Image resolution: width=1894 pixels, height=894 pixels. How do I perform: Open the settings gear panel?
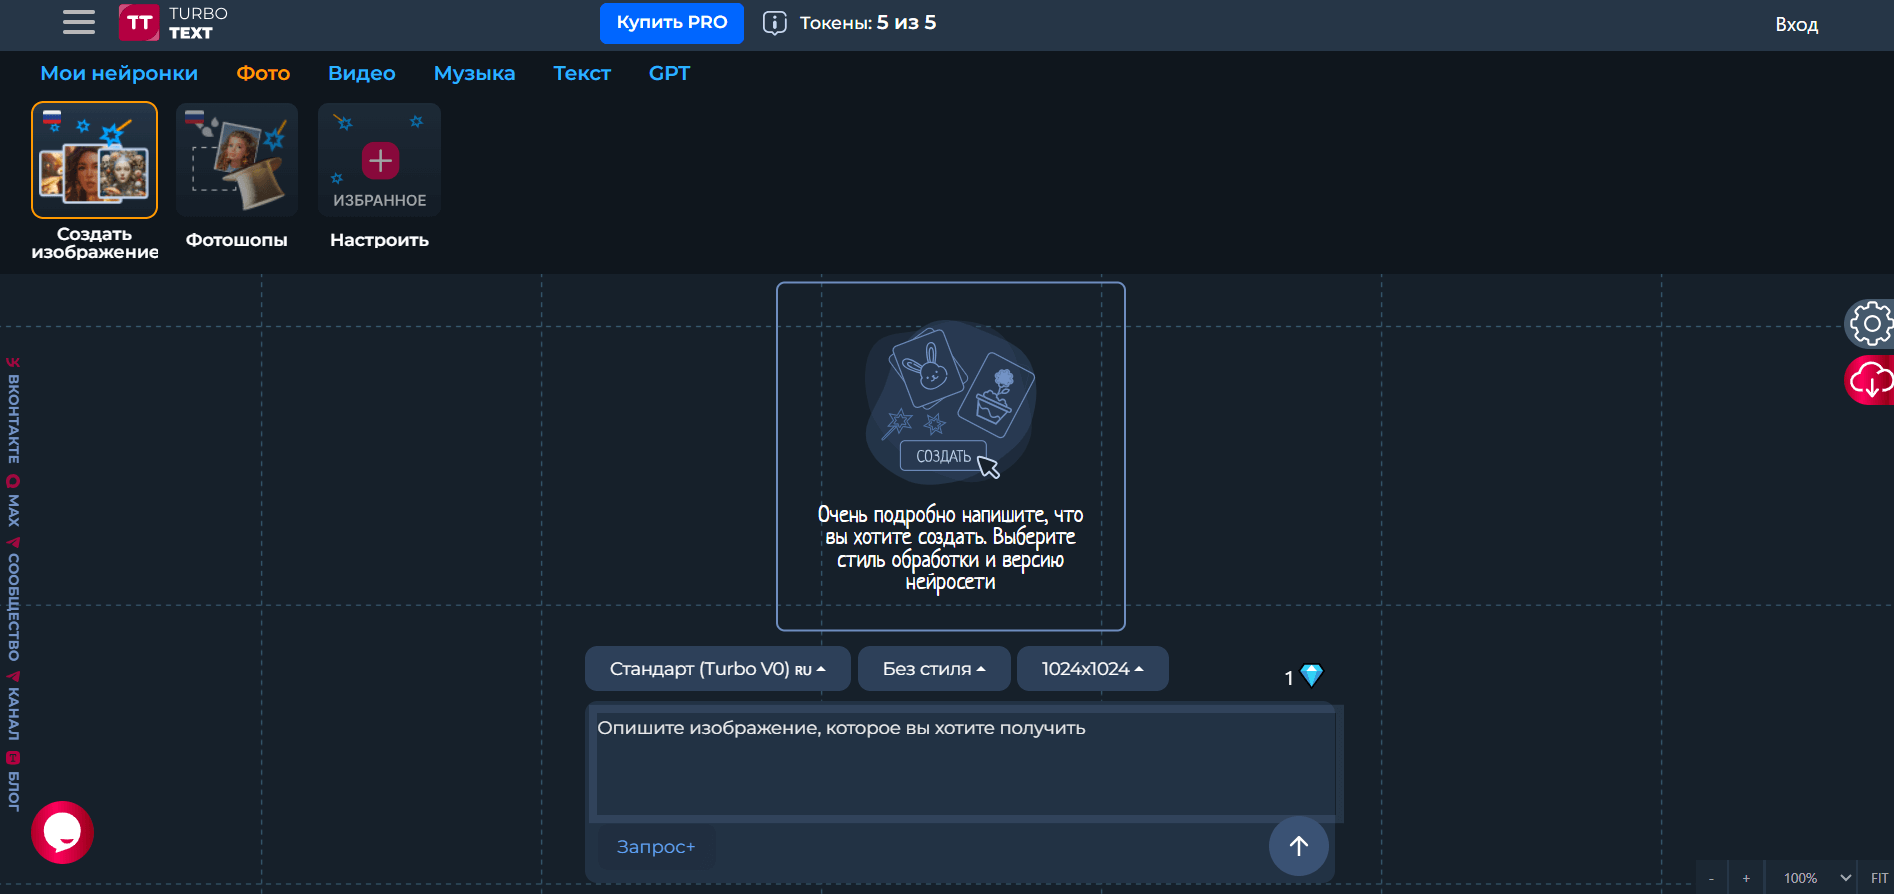click(x=1870, y=324)
